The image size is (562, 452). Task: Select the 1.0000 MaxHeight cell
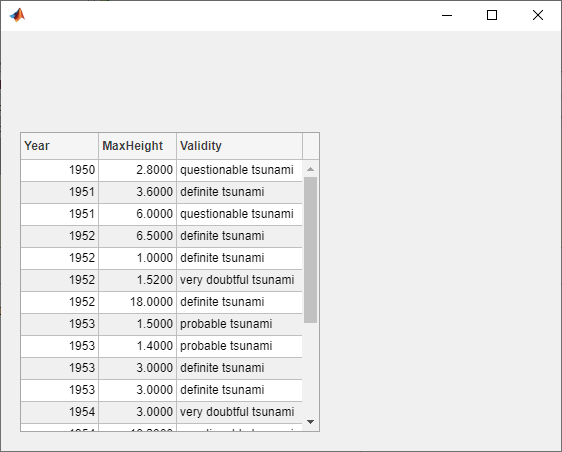(138, 258)
